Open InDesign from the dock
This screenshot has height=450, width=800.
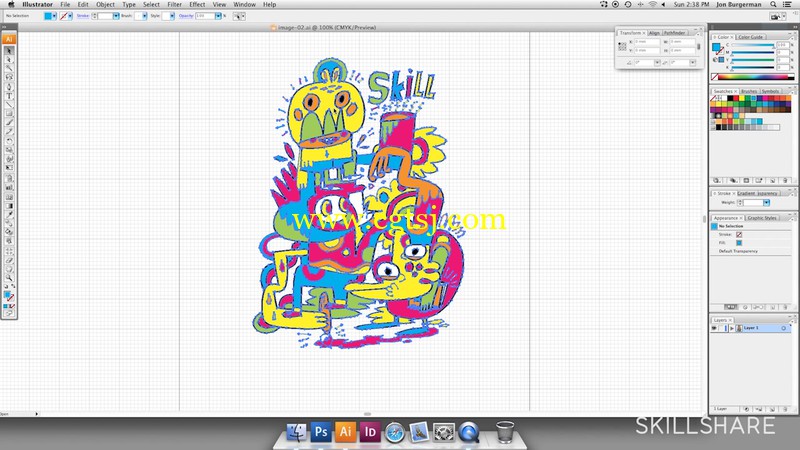370,432
